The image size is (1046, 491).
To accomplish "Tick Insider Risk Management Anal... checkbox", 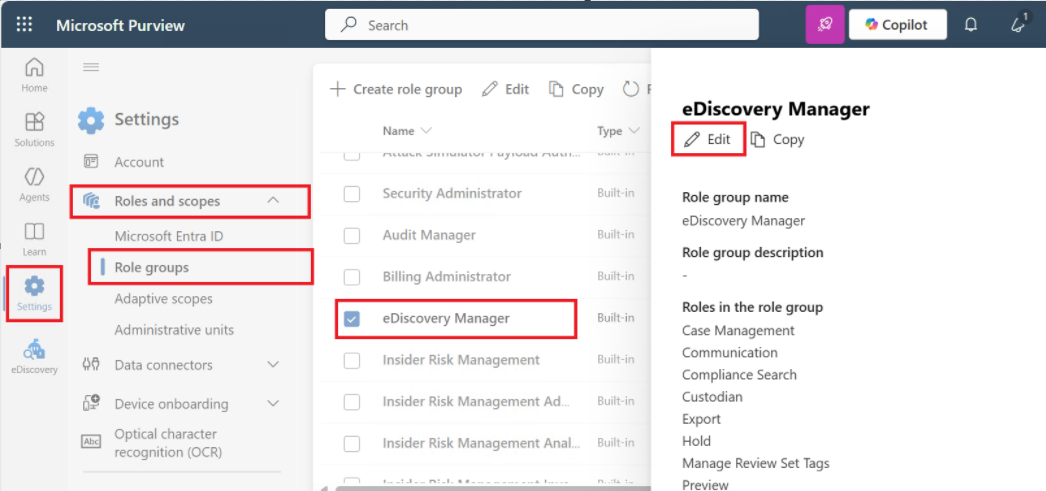I will click(x=352, y=444).
